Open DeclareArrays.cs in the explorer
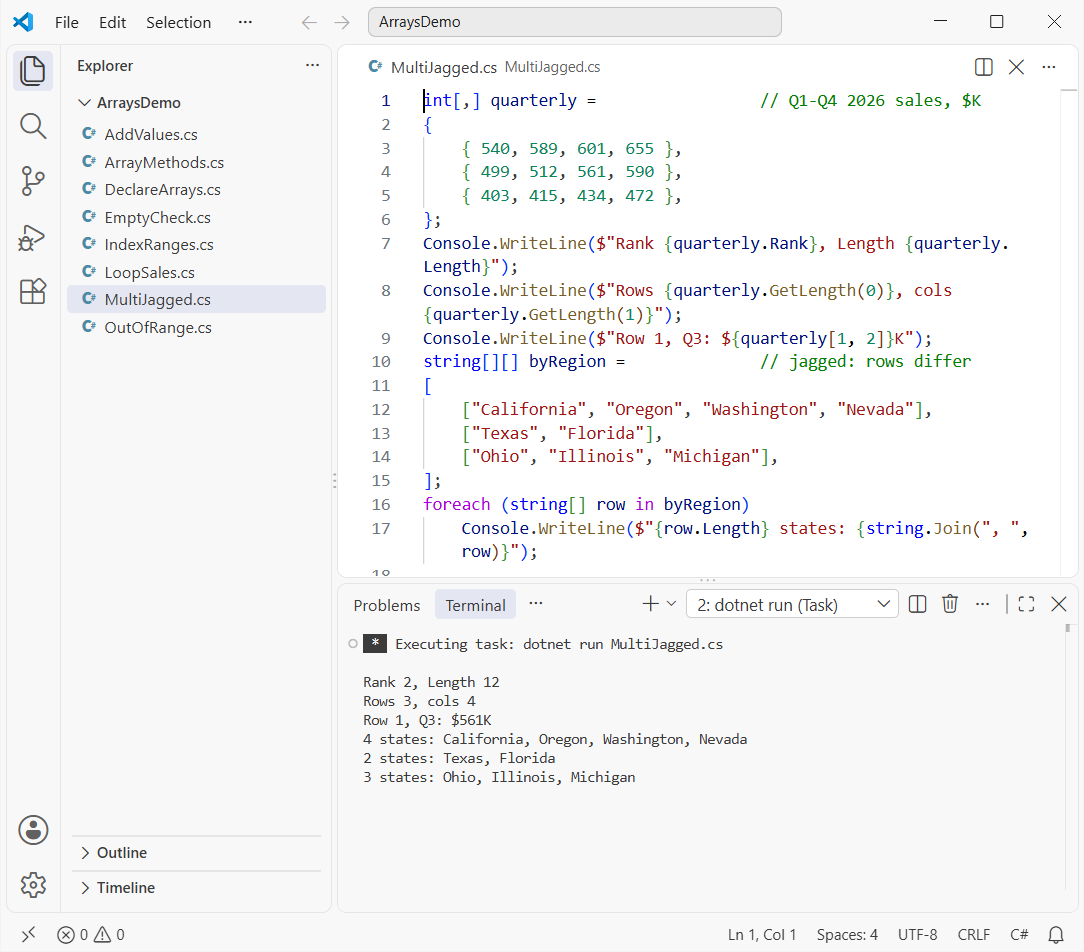This screenshot has height=952, width=1084. tap(197, 189)
